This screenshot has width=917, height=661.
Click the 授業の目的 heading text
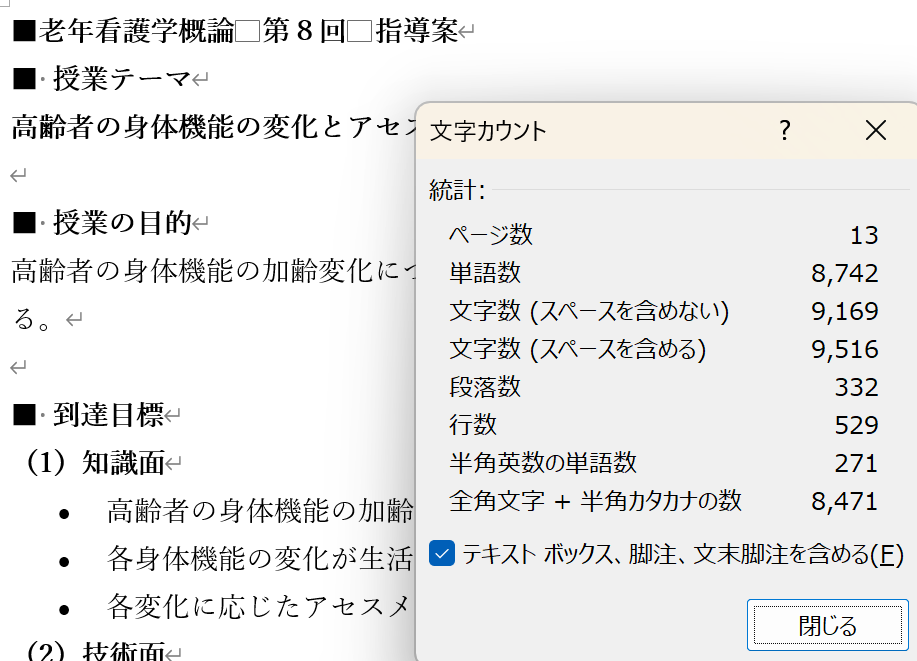pyautogui.click(x=122, y=222)
